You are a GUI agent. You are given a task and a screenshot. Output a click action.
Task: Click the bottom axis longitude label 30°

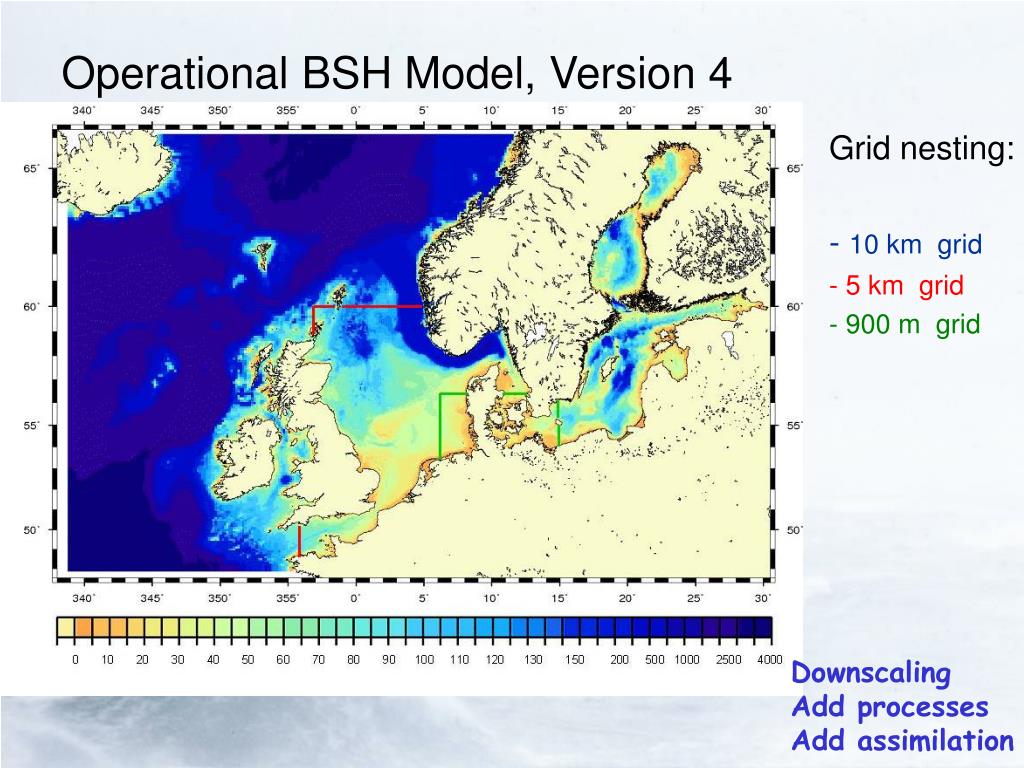point(763,598)
